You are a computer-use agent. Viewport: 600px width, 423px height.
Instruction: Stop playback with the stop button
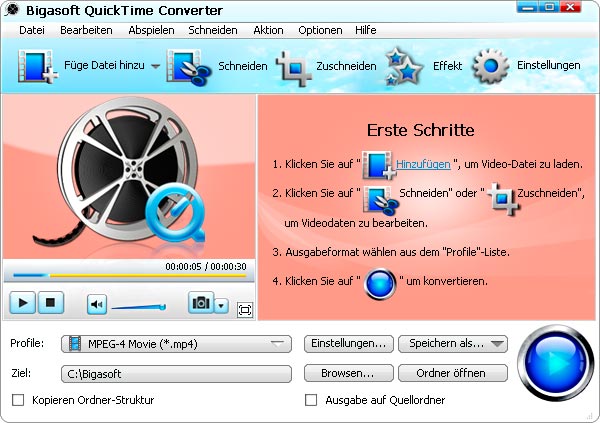(x=50, y=302)
